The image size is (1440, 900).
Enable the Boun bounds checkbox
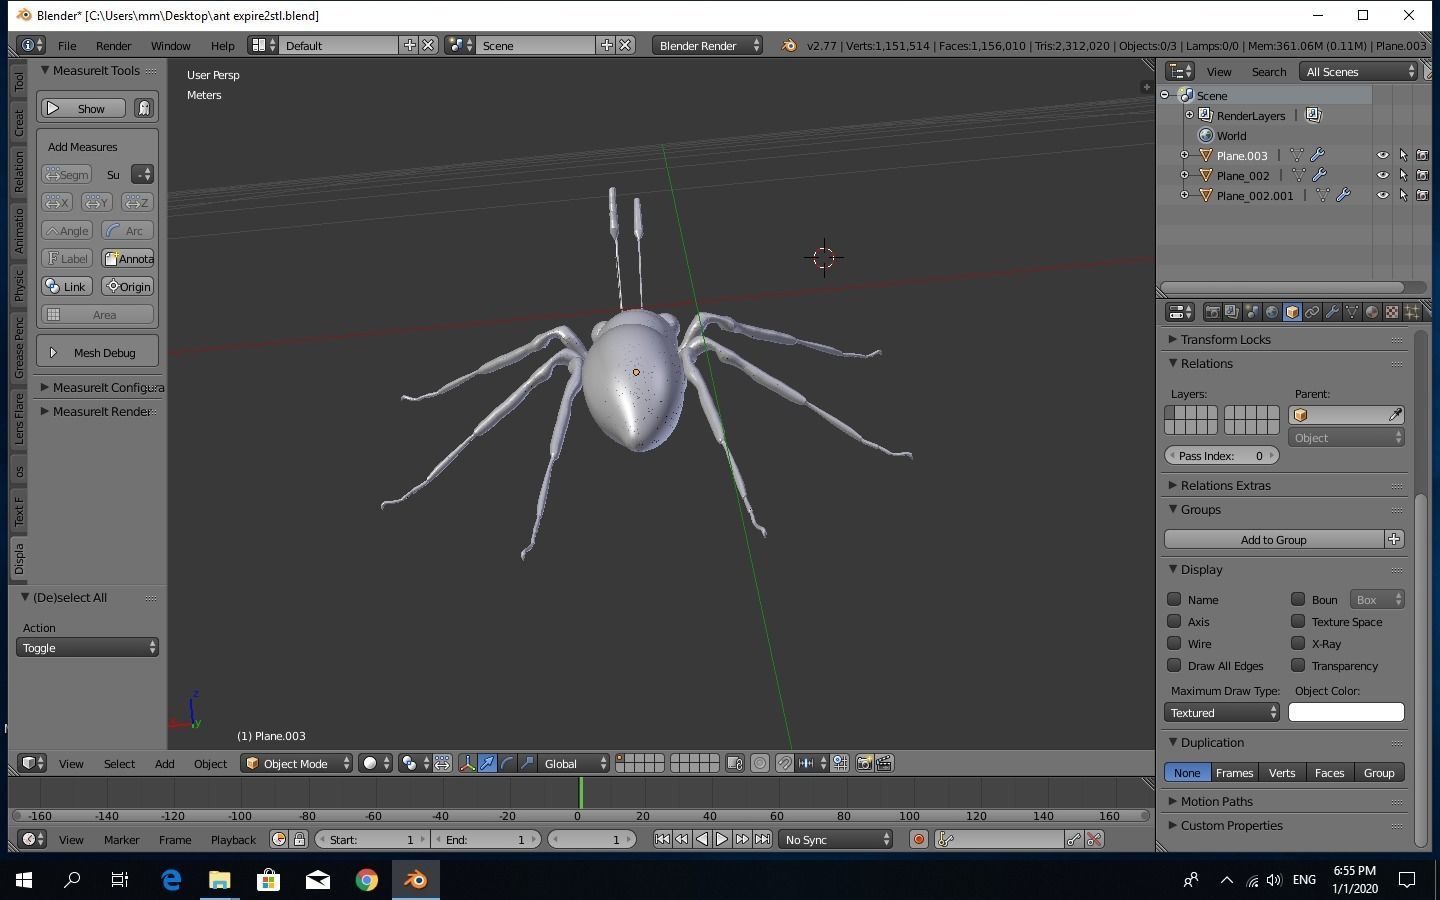1298,599
